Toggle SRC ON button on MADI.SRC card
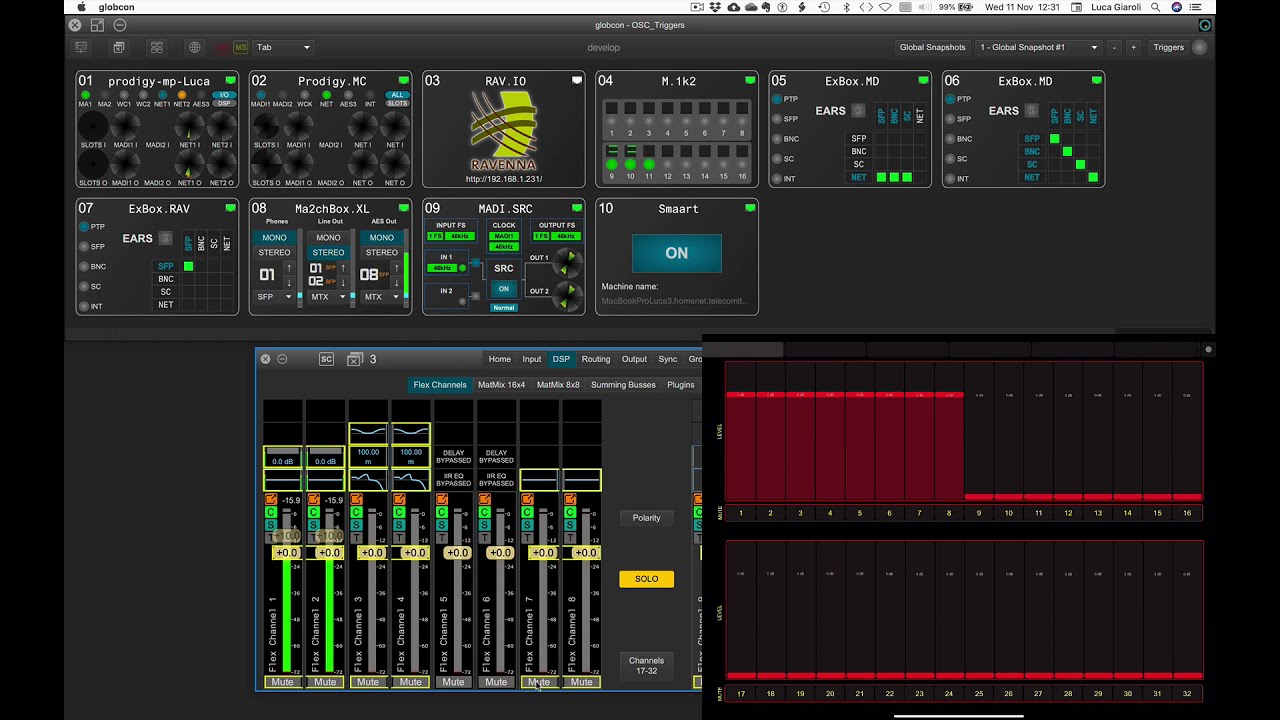The width and height of the screenshot is (1280, 720). click(x=504, y=289)
